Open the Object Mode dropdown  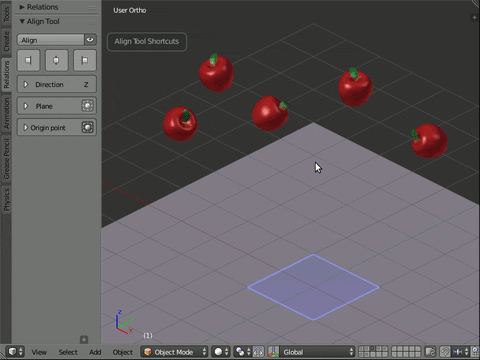tap(174, 352)
